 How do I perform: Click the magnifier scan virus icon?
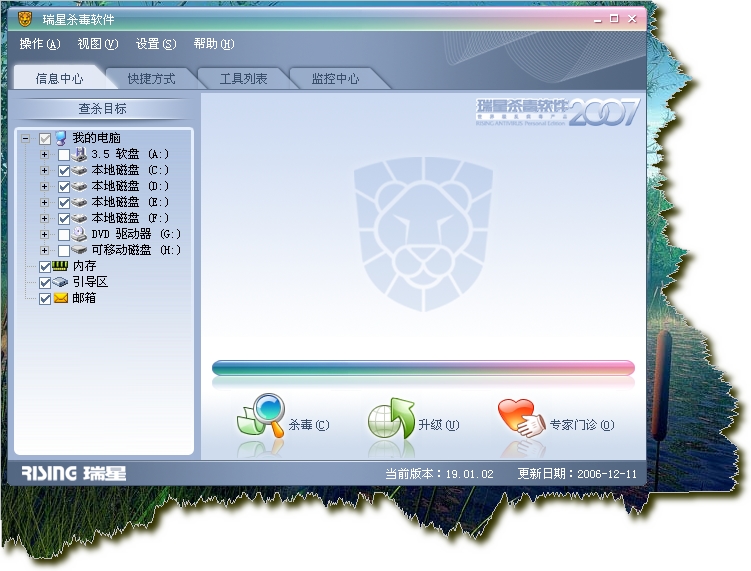click(x=262, y=415)
